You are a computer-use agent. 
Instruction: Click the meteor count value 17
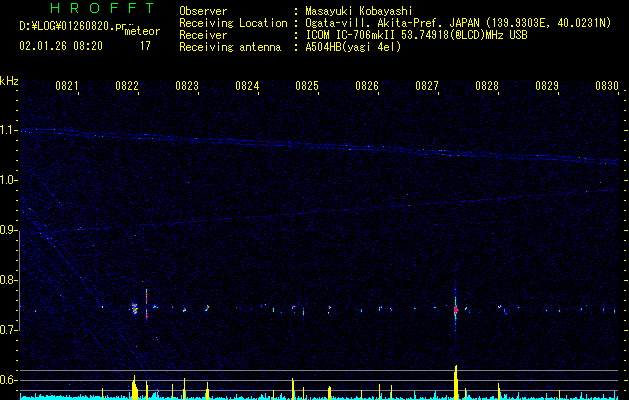click(145, 46)
